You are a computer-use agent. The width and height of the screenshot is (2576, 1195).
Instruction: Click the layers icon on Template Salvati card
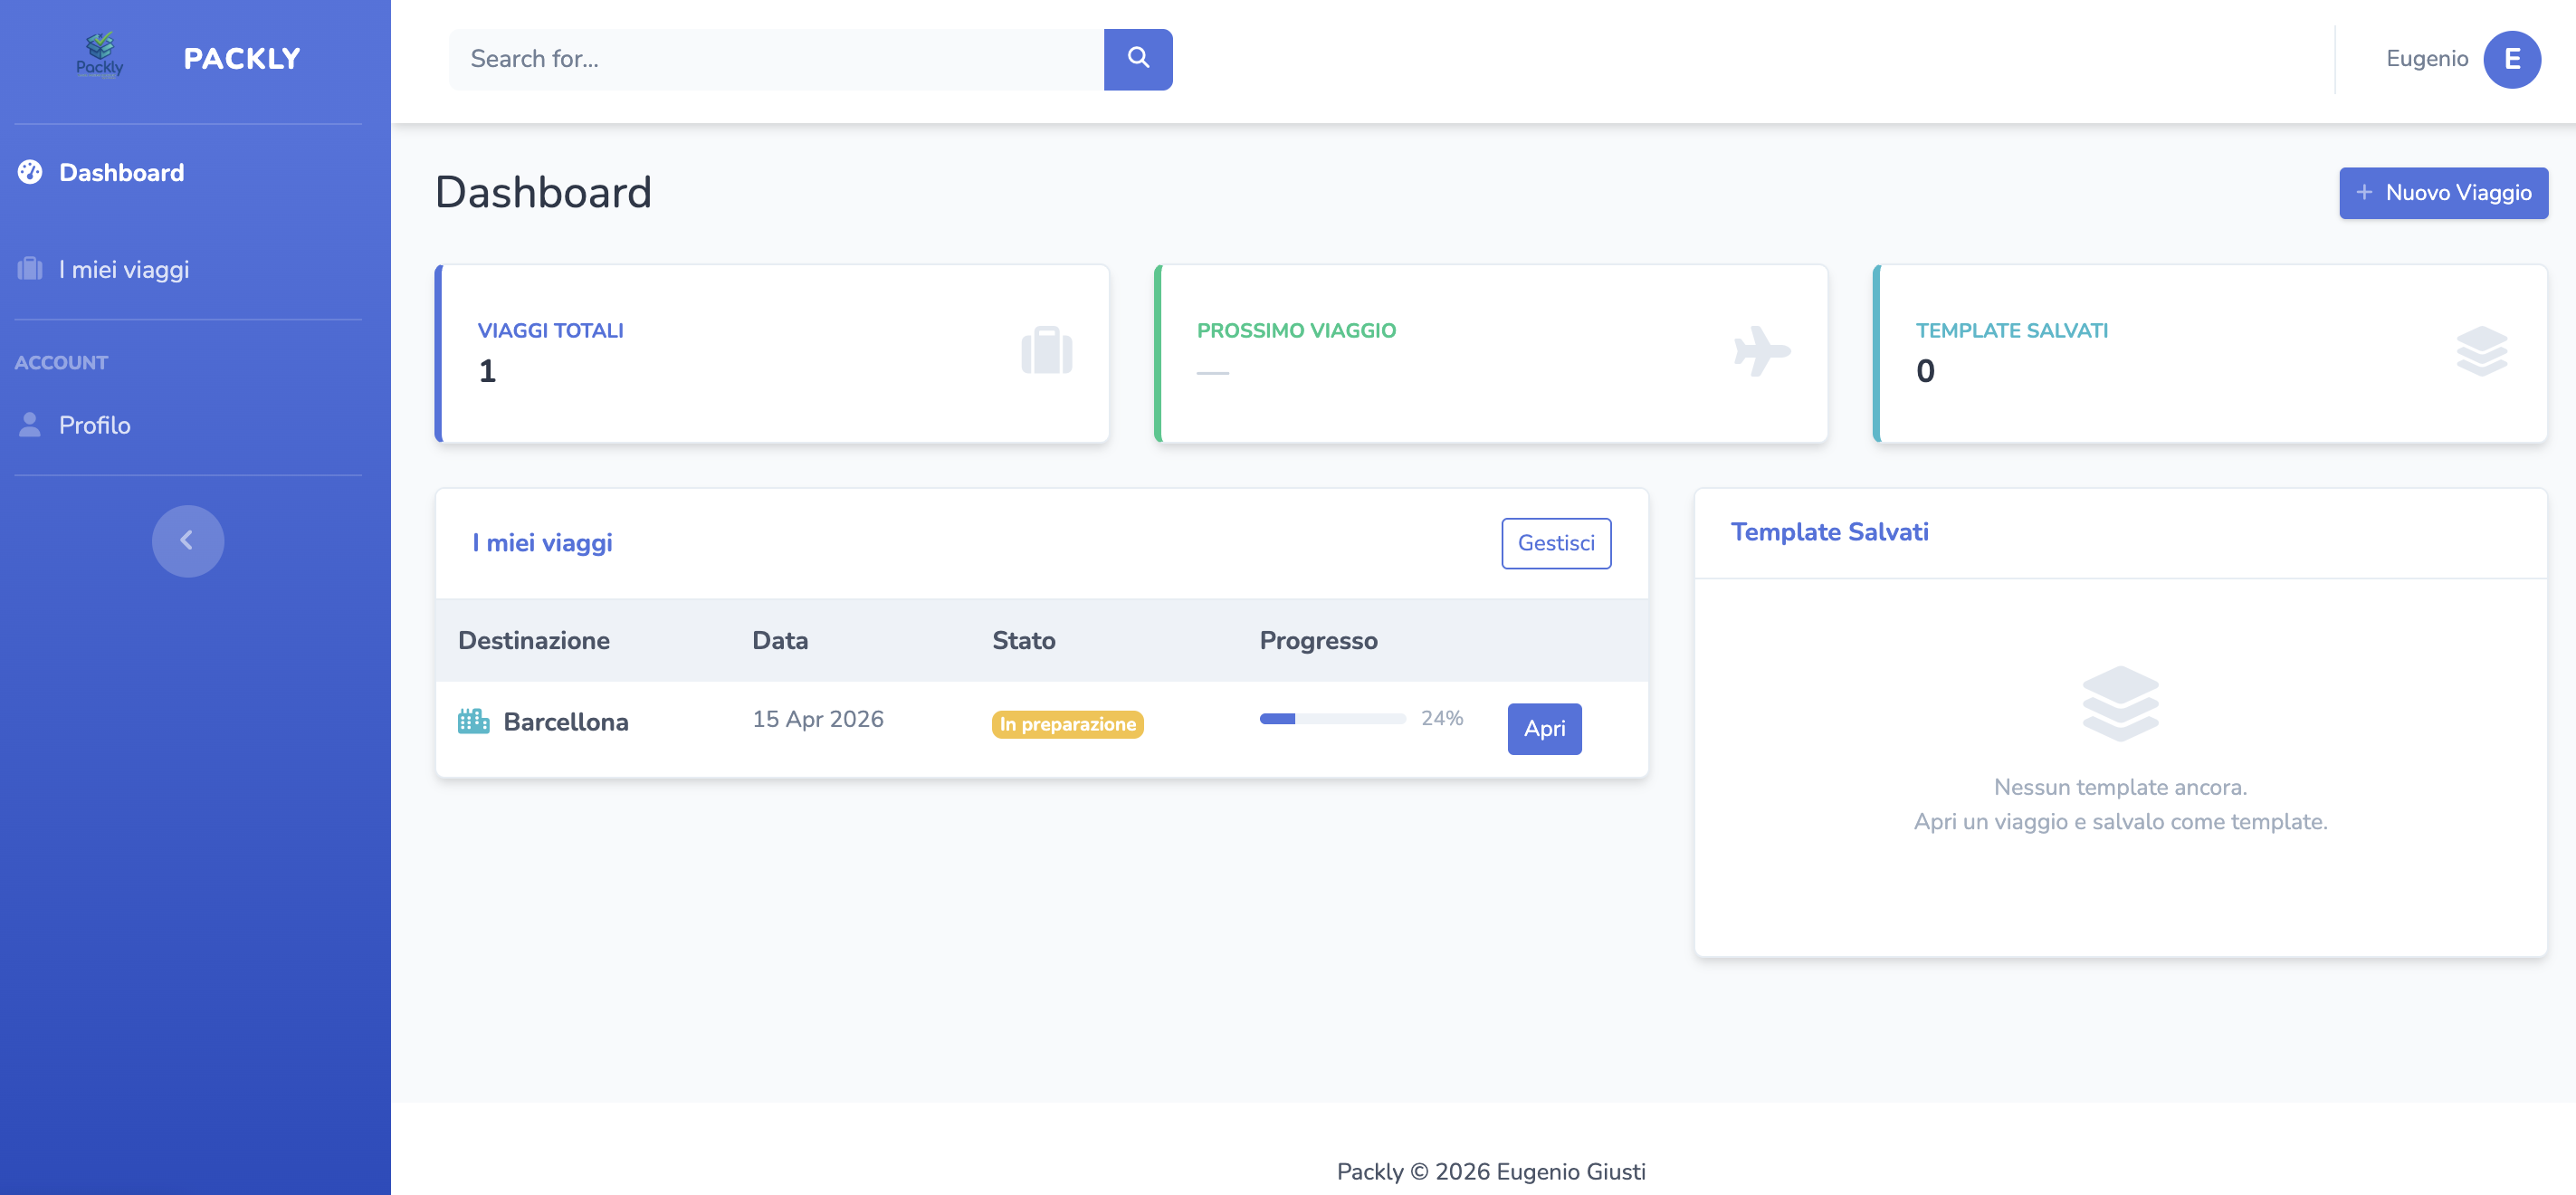pyautogui.click(x=2481, y=351)
